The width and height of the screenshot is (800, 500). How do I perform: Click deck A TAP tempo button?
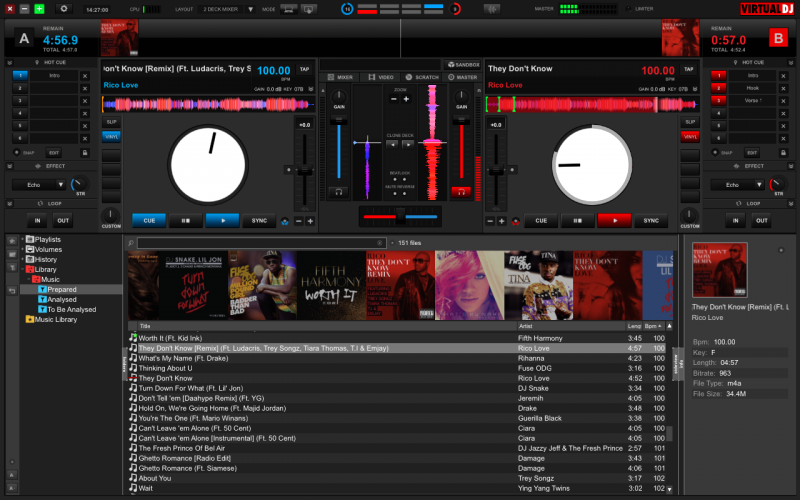pos(305,69)
